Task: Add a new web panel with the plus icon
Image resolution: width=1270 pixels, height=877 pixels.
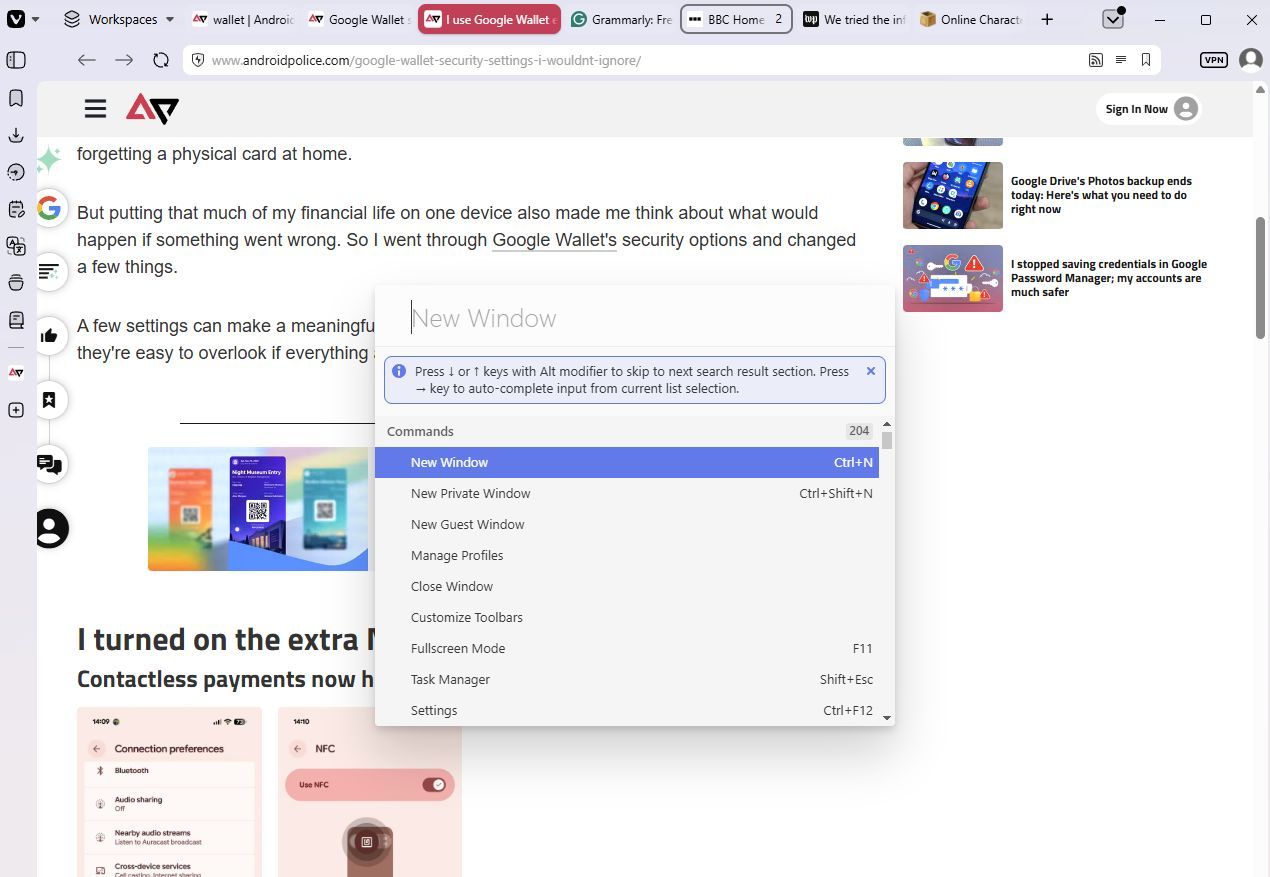Action: tap(16, 410)
